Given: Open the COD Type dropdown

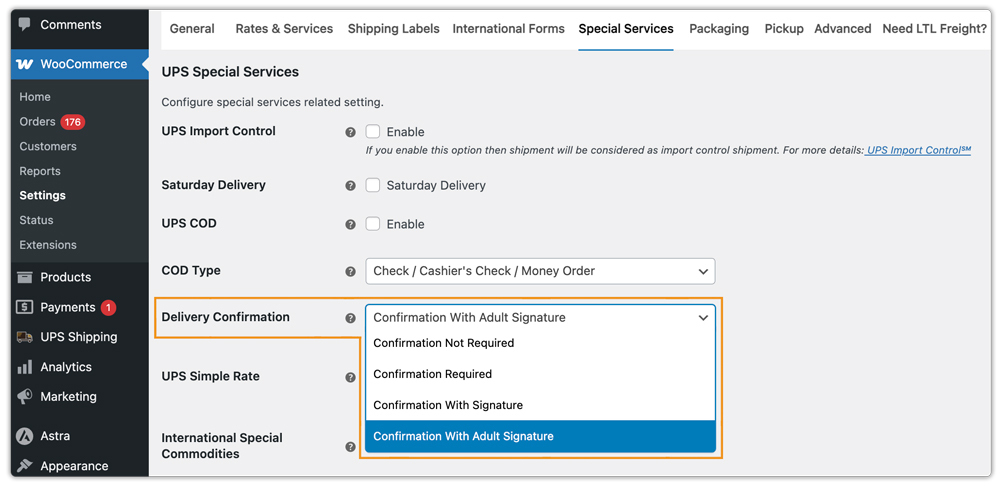Looking at the screenshot, I should coord(540,271).
